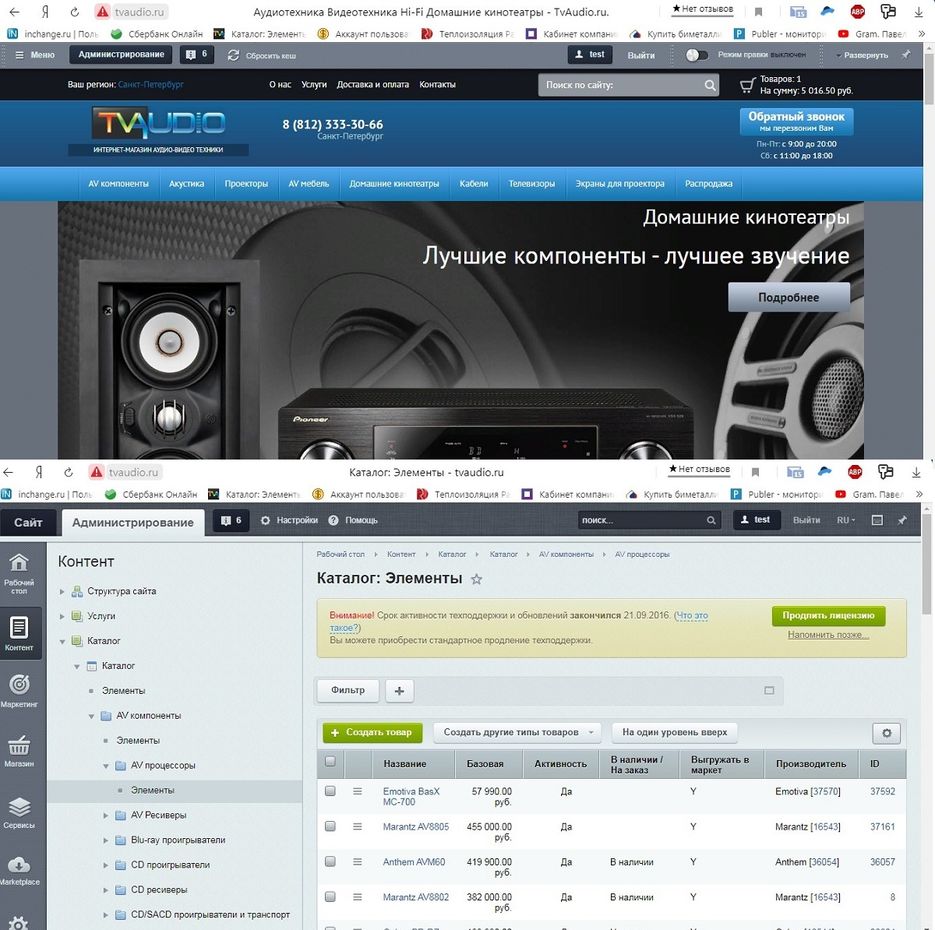Expand AV Ресиверы tree node

point(106,815)
